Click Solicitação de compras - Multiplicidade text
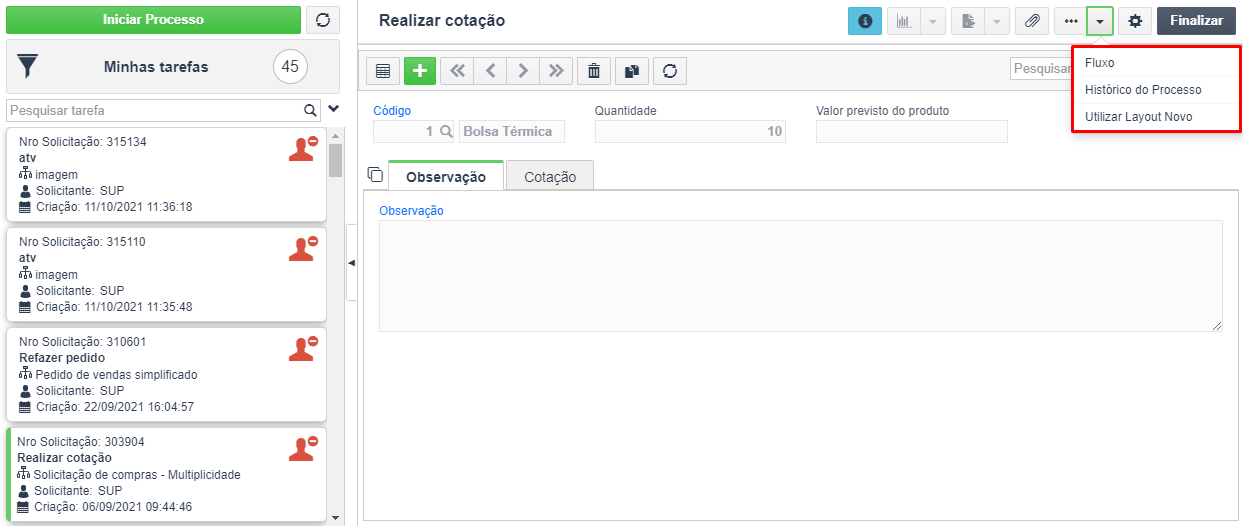1243x526 pixels. [137, 475]
